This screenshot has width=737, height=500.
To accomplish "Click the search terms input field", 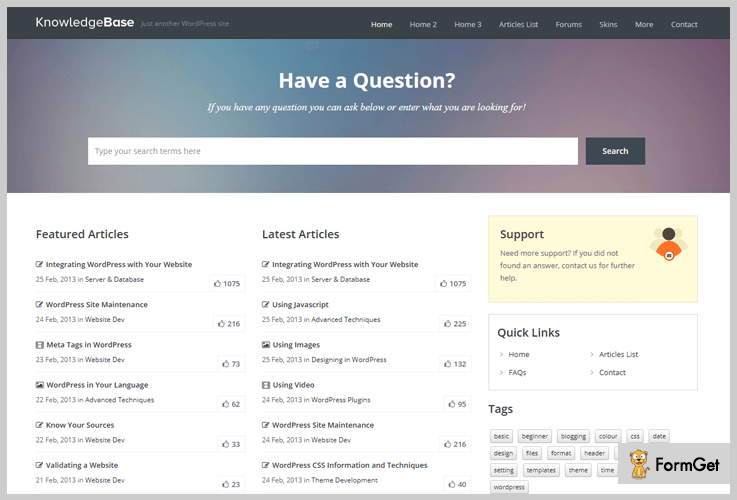I will (332, 151).
